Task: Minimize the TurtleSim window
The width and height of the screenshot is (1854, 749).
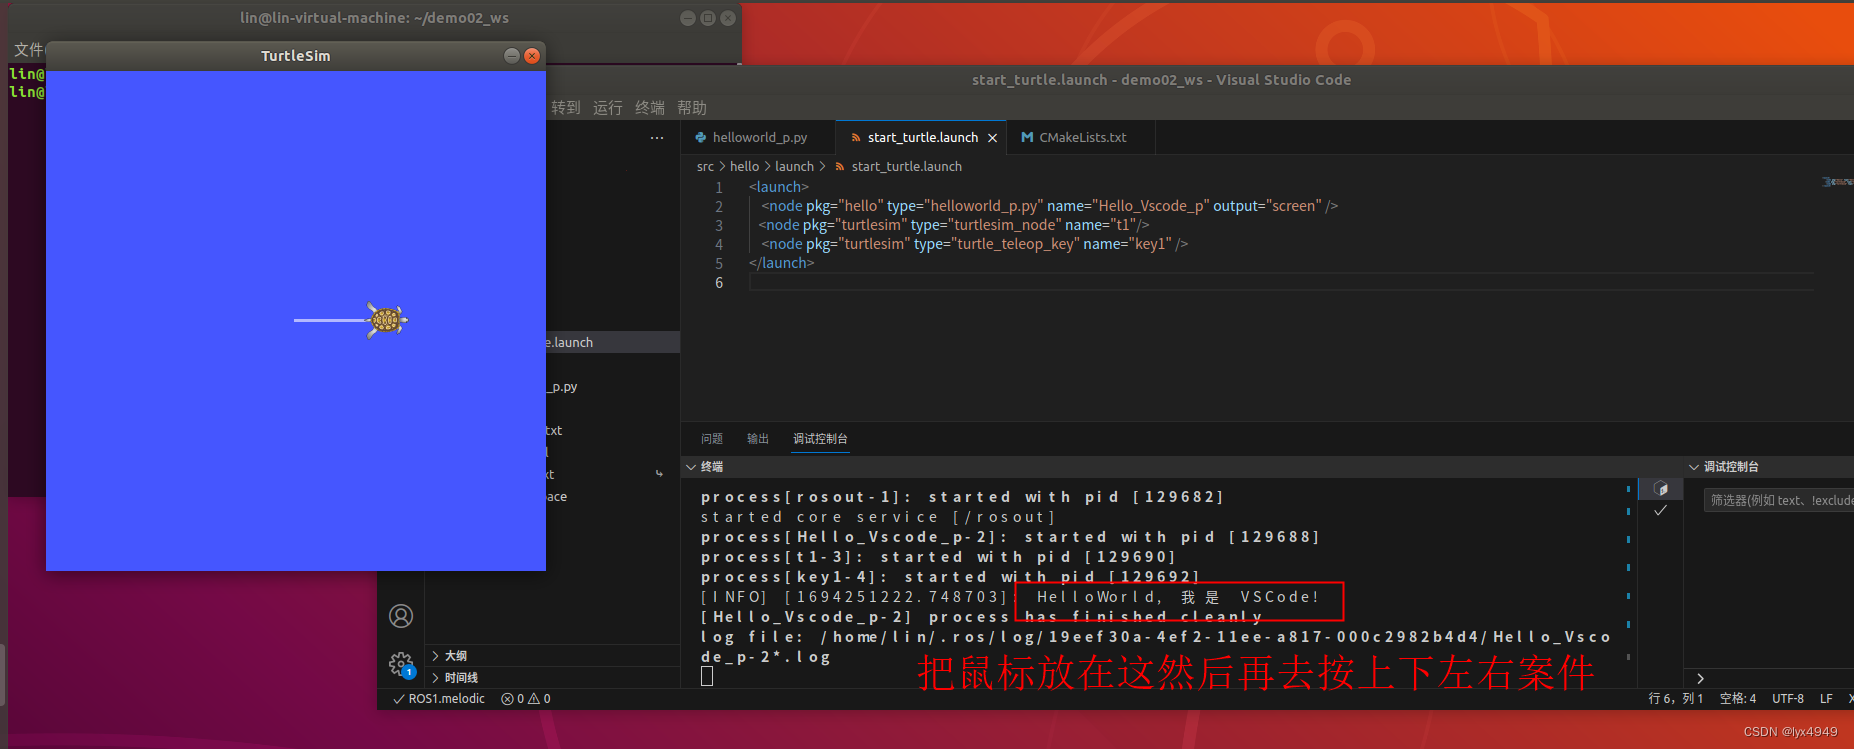Action: click(x=512, y=56)
